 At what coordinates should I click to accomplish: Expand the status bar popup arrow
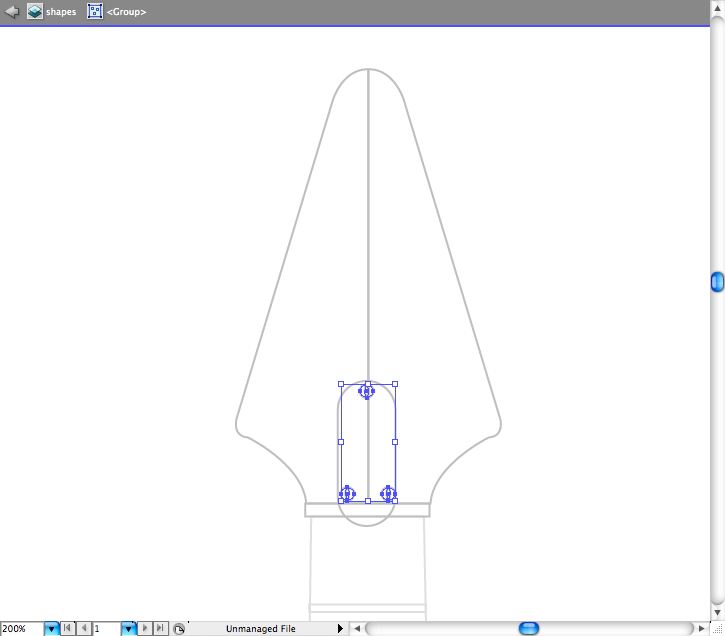click(x=340, y=628)
